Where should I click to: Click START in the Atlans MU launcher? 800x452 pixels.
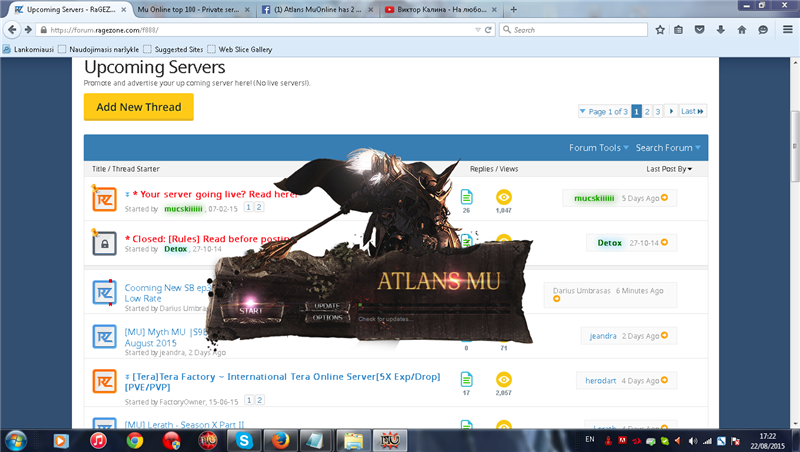point(251,310)
